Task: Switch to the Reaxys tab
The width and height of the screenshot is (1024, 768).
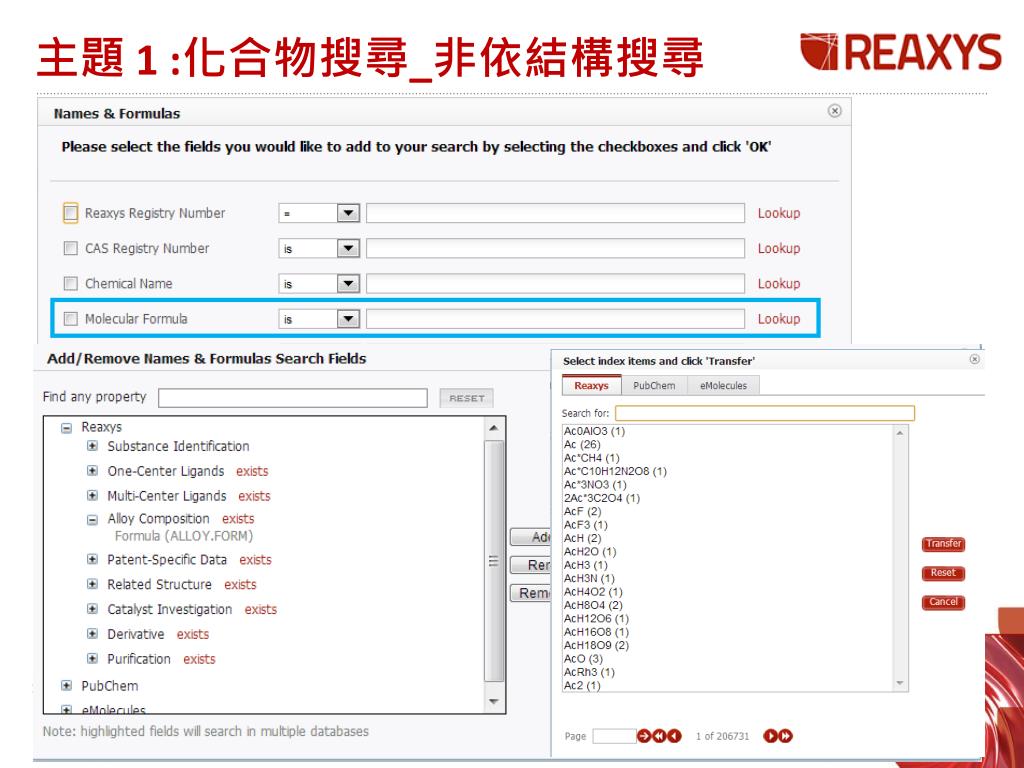Action: click(591, 385)
